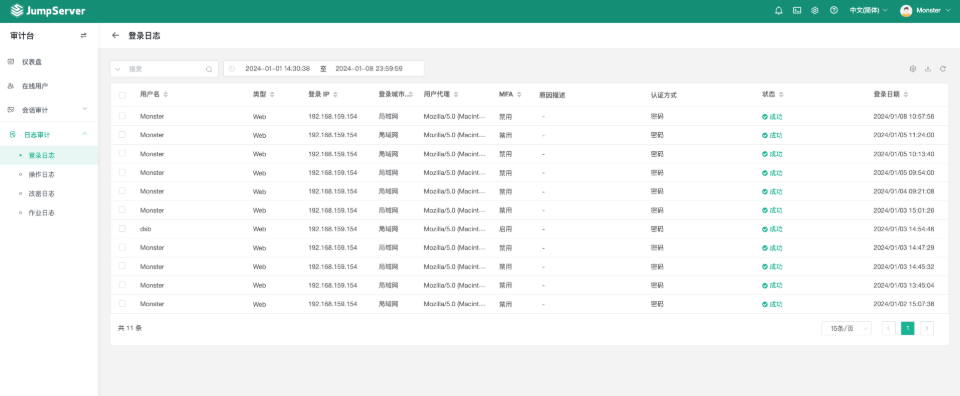Screen dimensions: 960x396
Task: Sort by 类型 column arrows
Action: [272, 94]
